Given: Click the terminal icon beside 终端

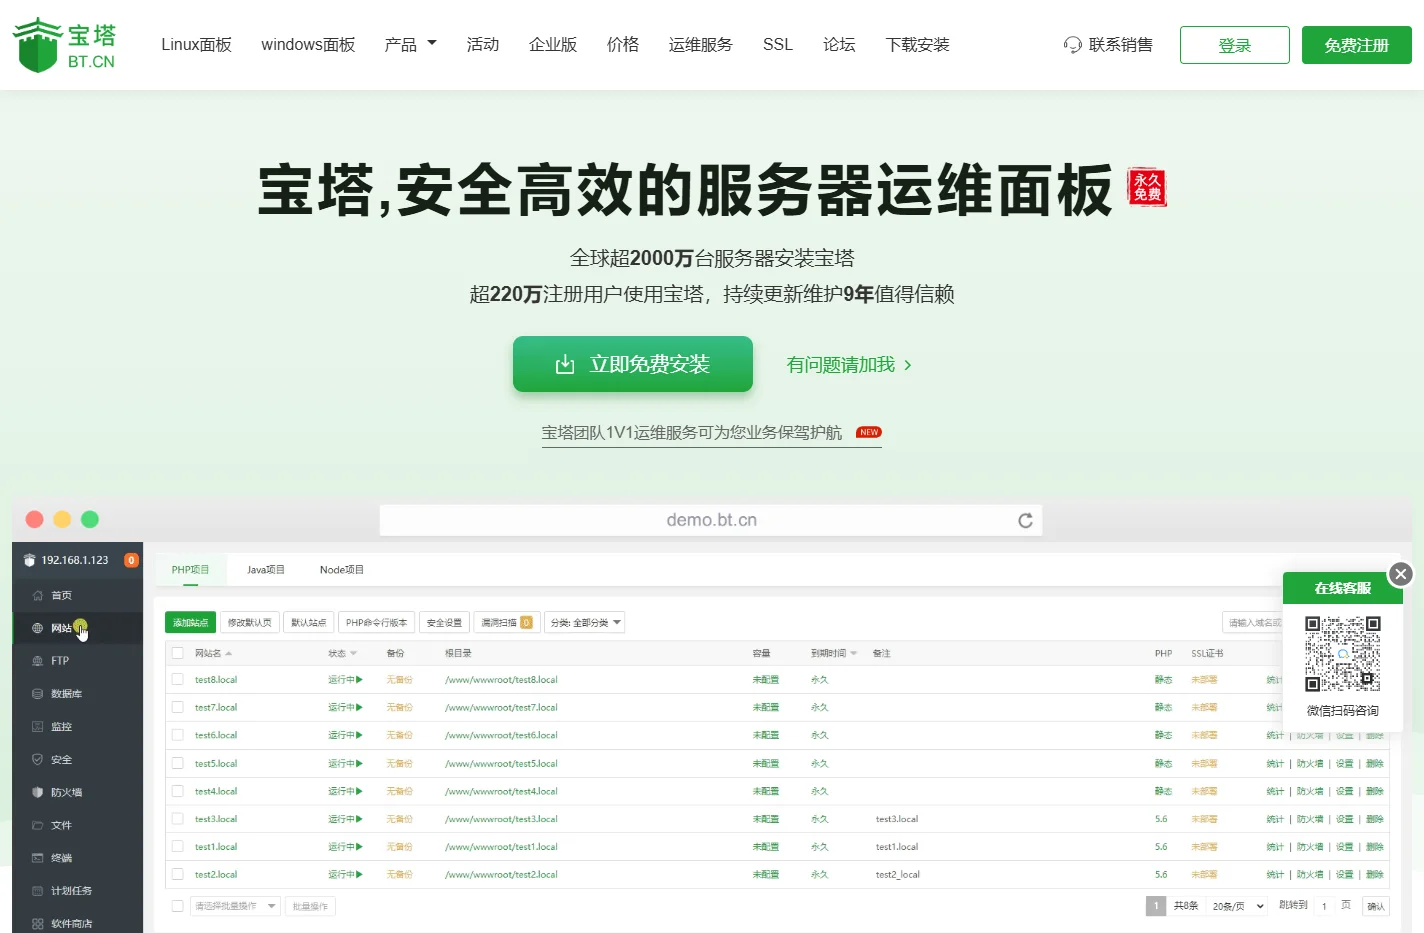Looking at the screenshot, I should click(x=37, y=858).
